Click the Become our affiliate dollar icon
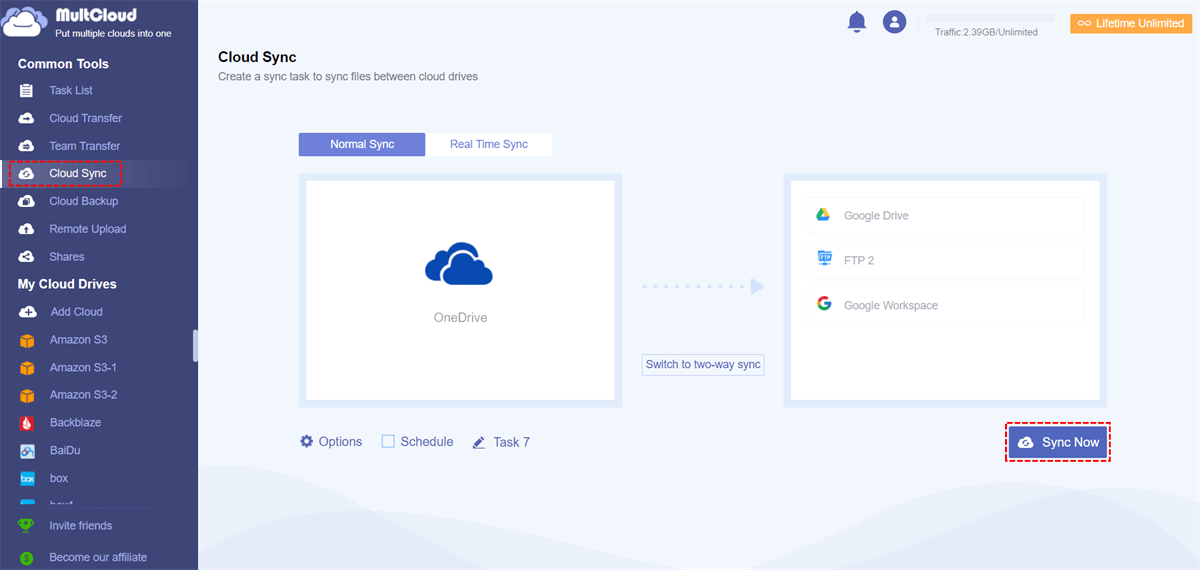Screen dimensions: 1200x570 (x=27, y=558)
